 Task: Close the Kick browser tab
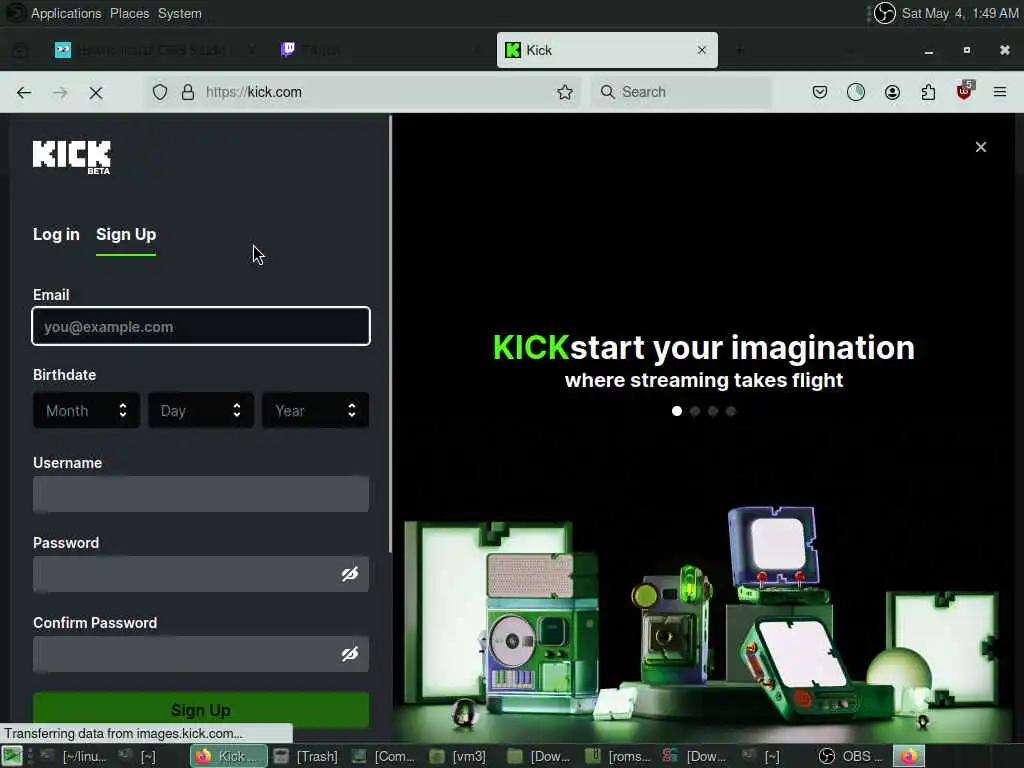pyautogui.click(x=702, y=50)
